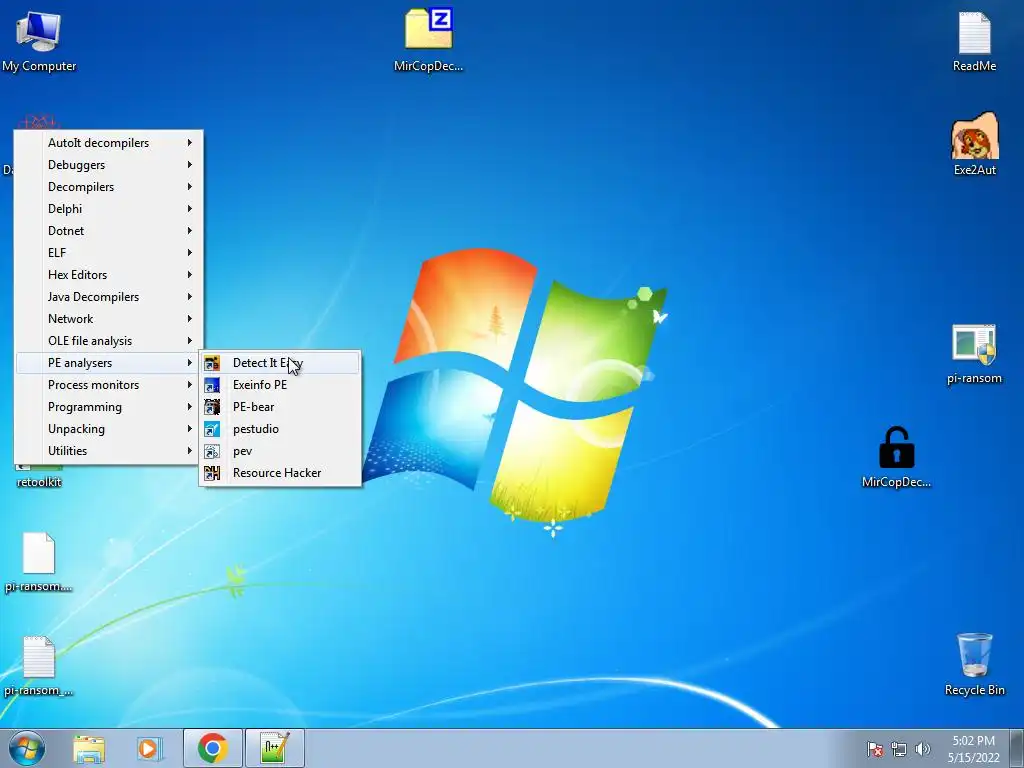Click the Exeinfo PE icon
The width and height of the screenshot is (1024, 768).
click(x=212, y=385)
